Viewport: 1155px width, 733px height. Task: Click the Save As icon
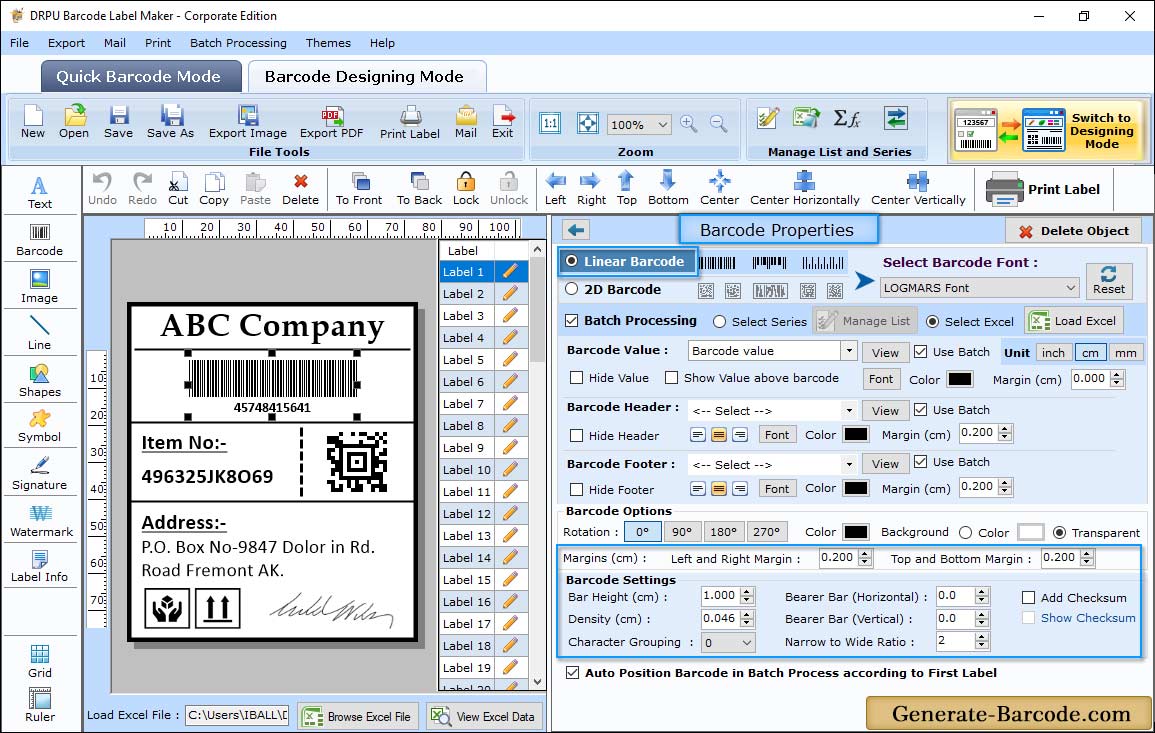pyautogui.click(x=170, y=121)
